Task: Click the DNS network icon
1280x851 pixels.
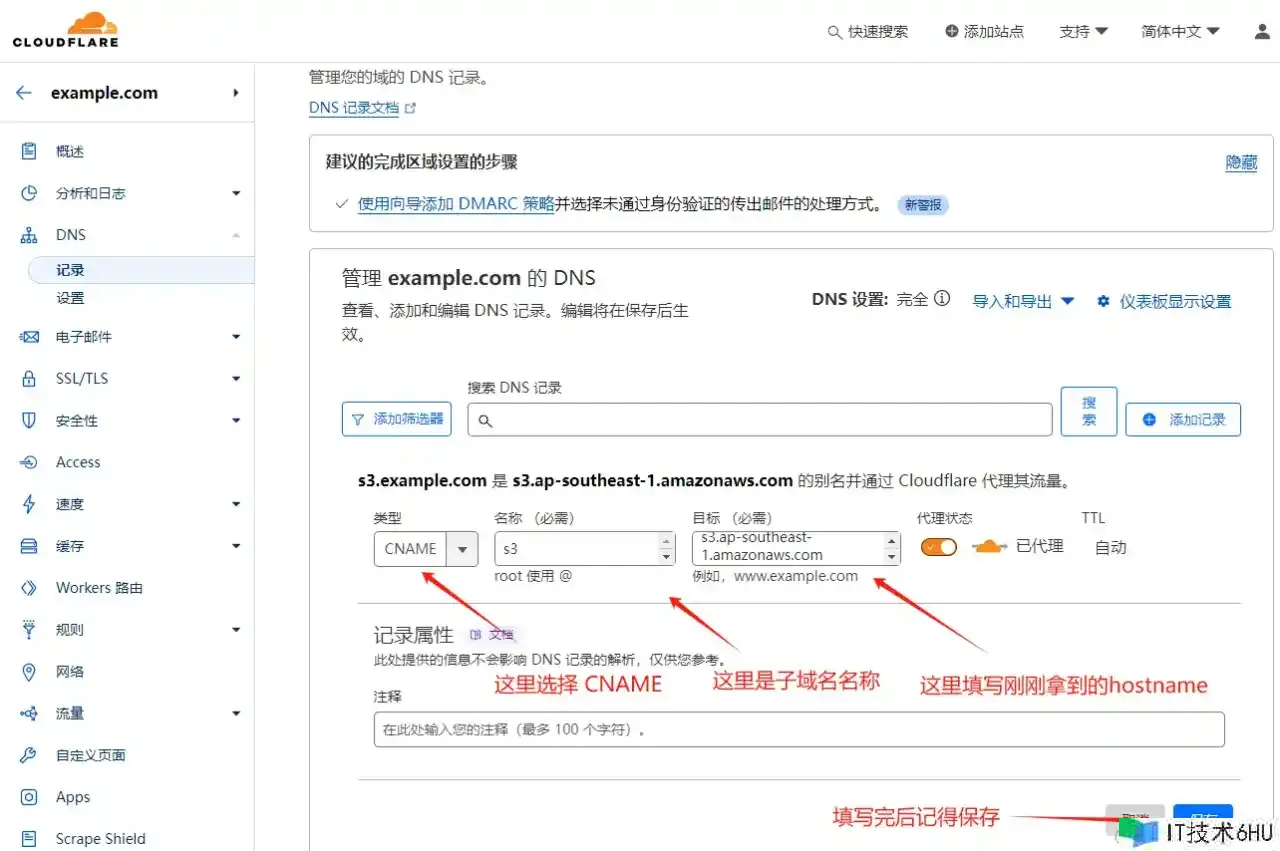Action: [x=29, y=235]
